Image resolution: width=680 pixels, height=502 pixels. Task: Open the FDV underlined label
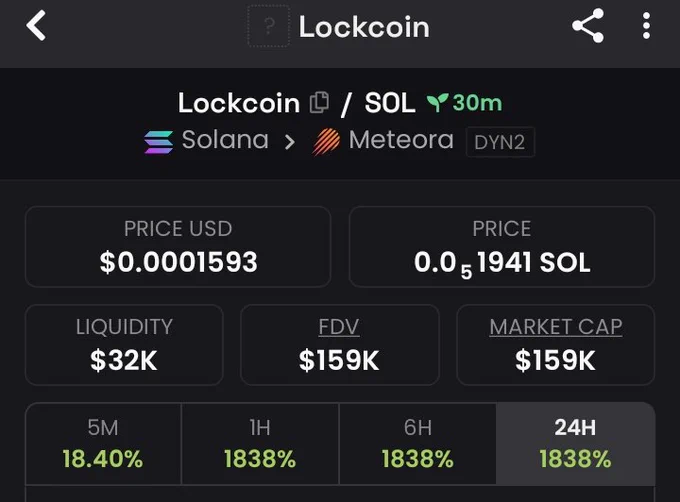[339, 327]
